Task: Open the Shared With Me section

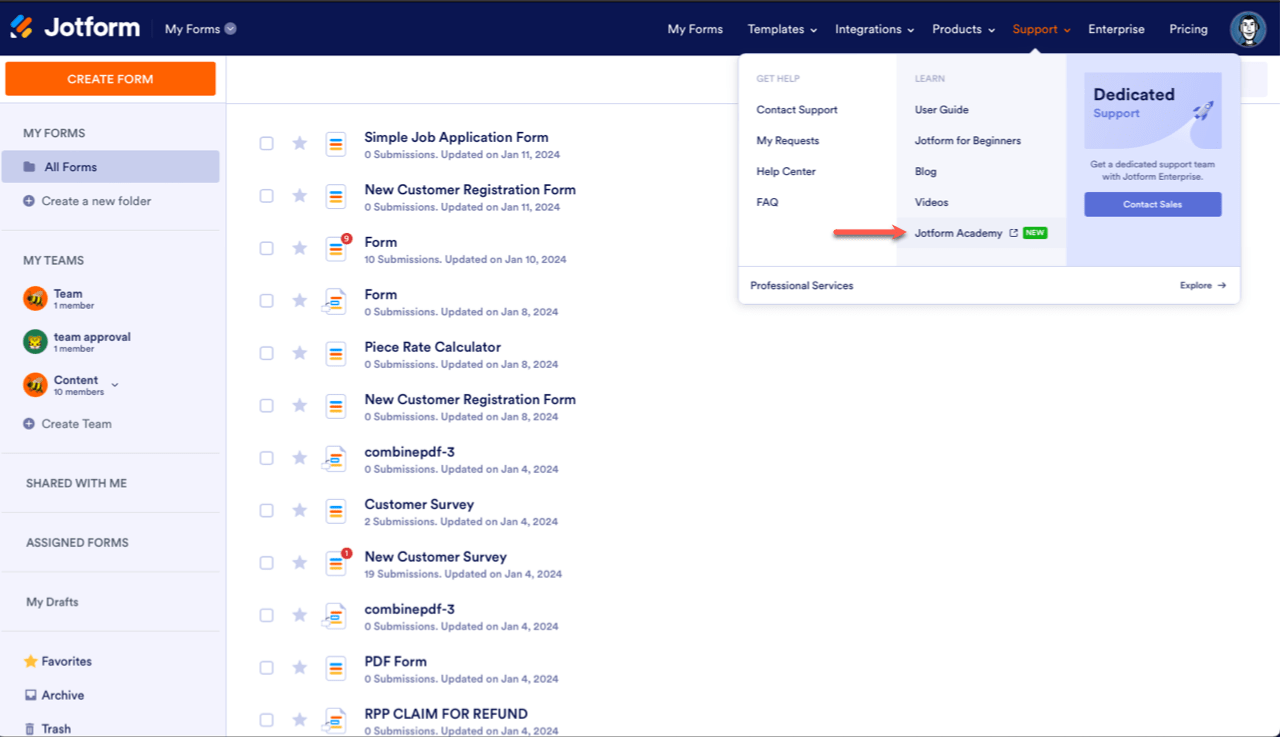Action: pos(76,483)
